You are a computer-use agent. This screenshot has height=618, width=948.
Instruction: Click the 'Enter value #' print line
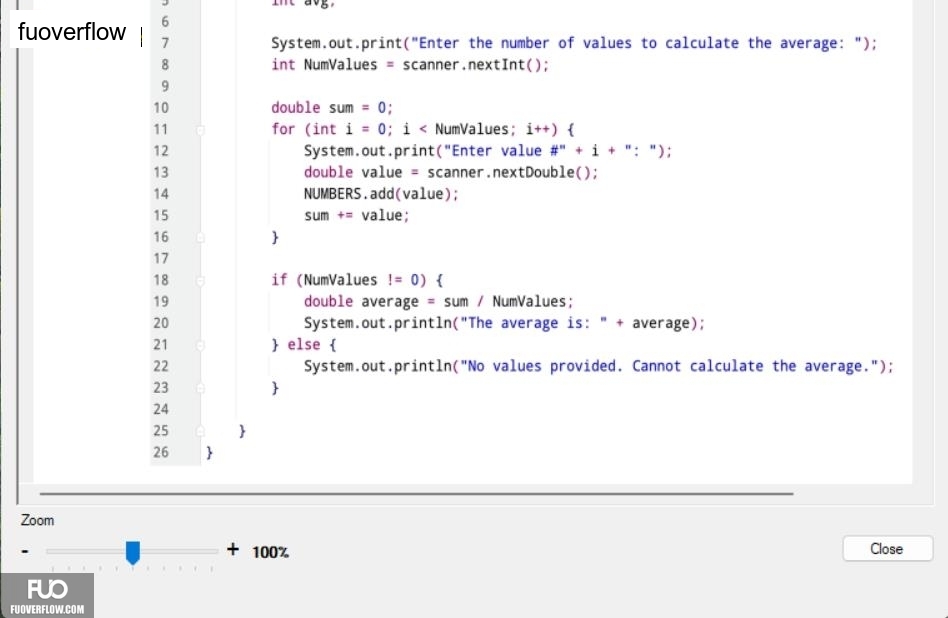pyautogui.click(x=487, y=151)
